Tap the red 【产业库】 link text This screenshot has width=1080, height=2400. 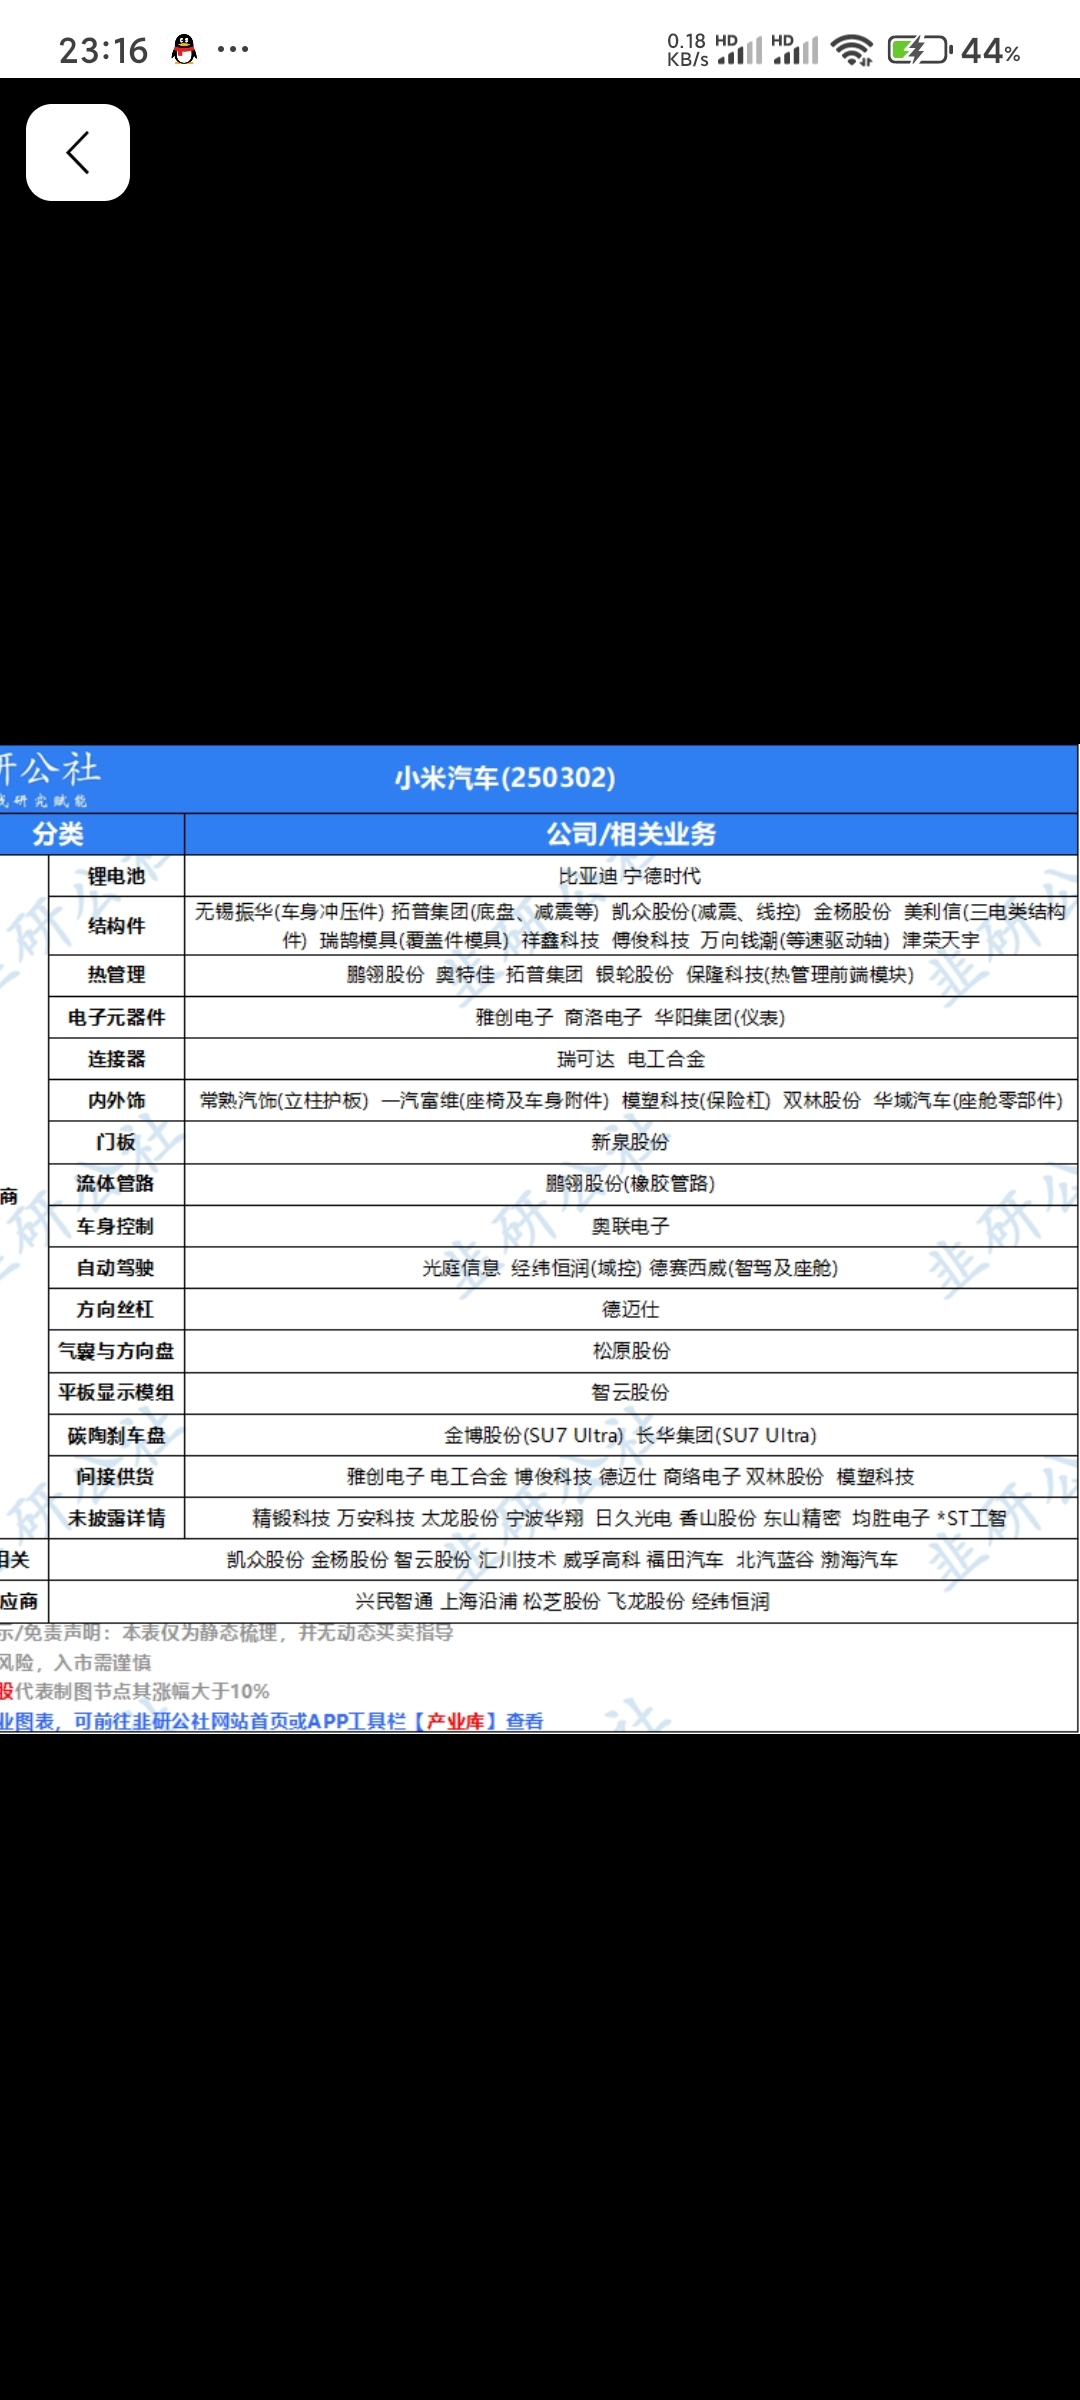(455, 1721)
